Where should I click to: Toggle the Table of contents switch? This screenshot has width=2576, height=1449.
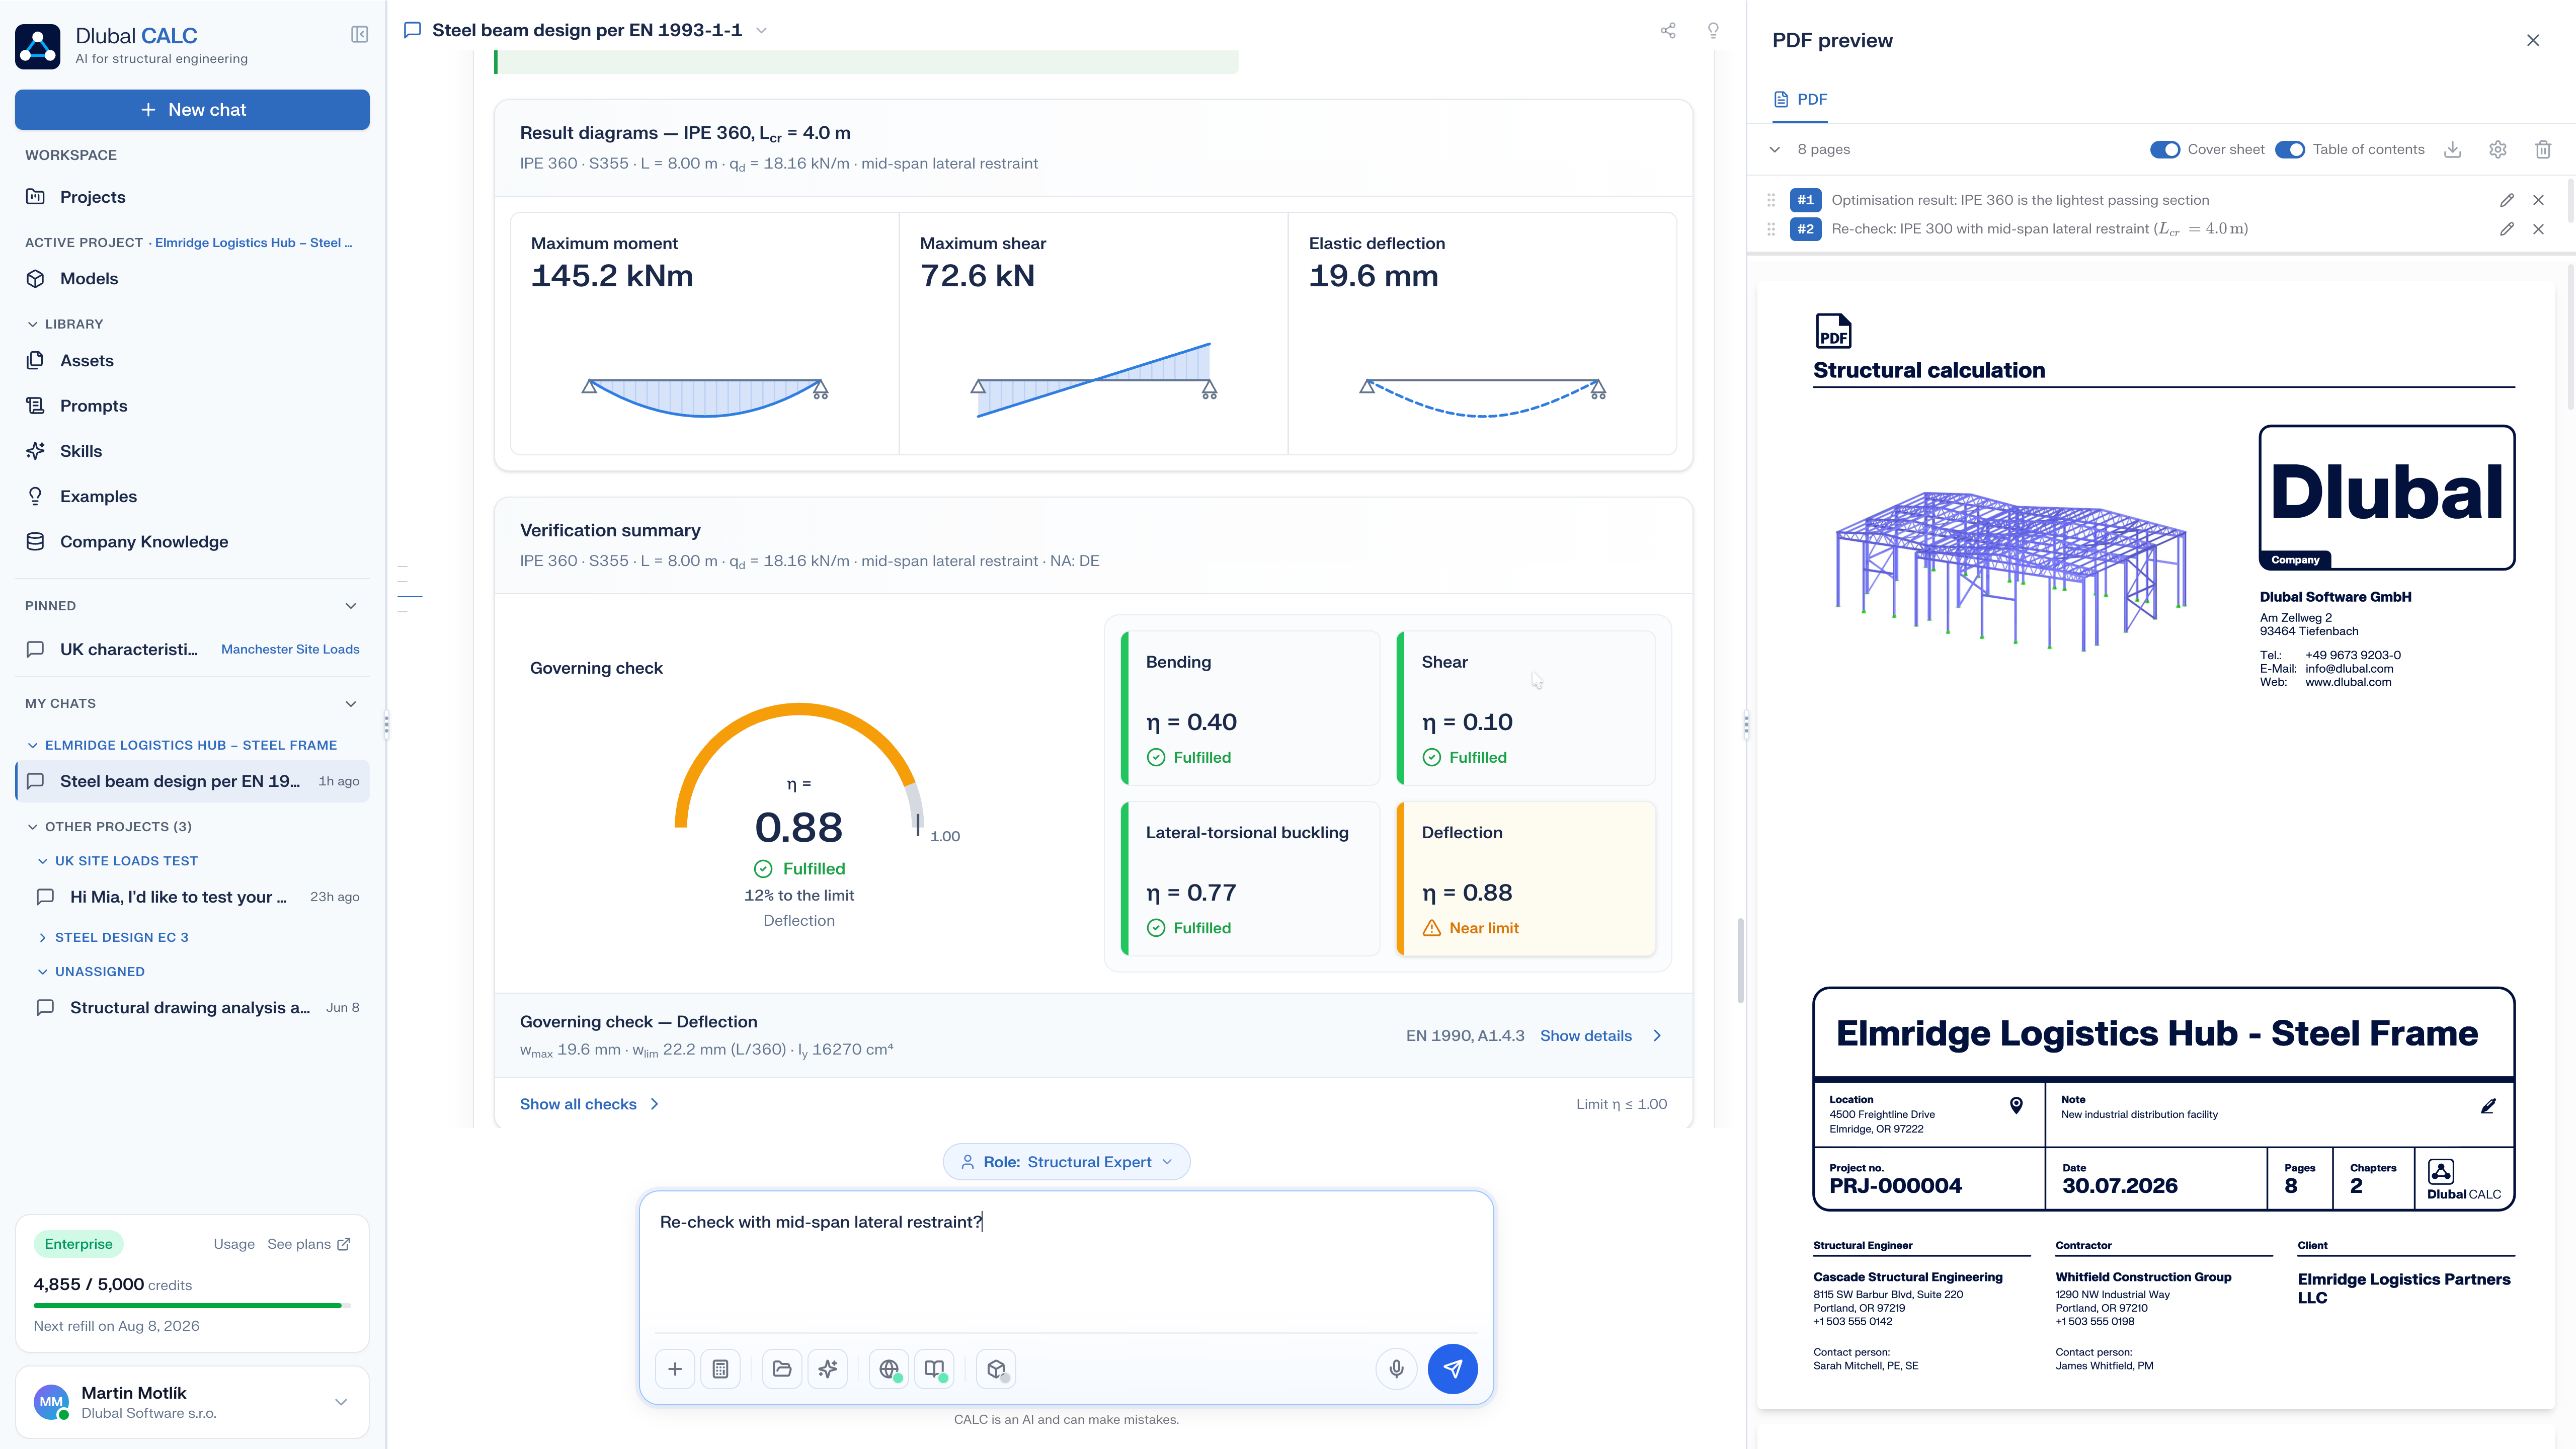(x=2290, y=150)
